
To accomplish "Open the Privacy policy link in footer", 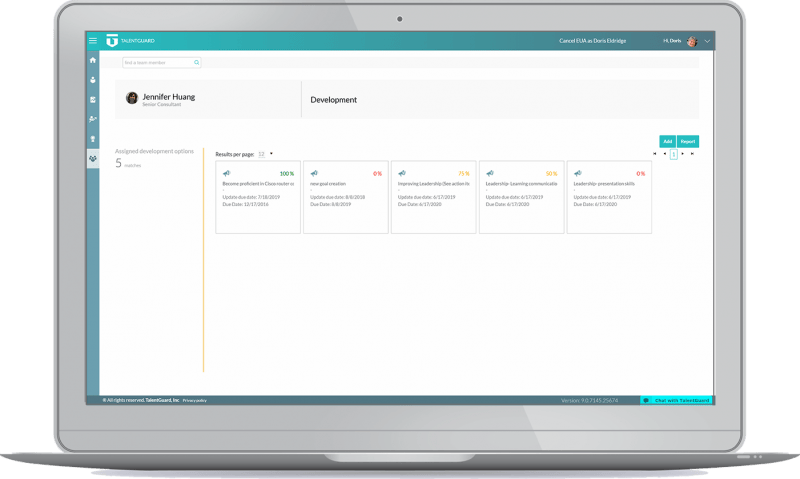I will [x=194, y=400].
